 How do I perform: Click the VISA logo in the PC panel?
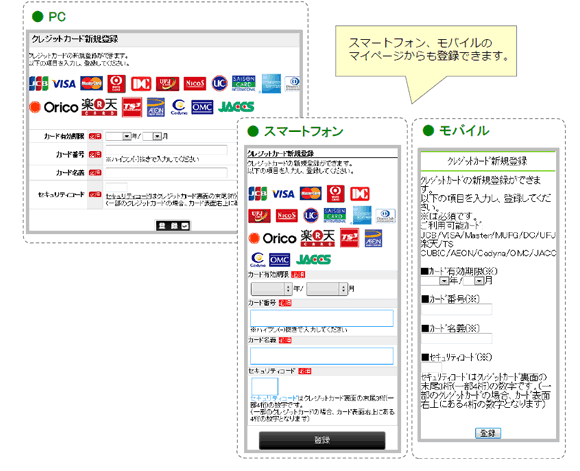pos(64,84)
